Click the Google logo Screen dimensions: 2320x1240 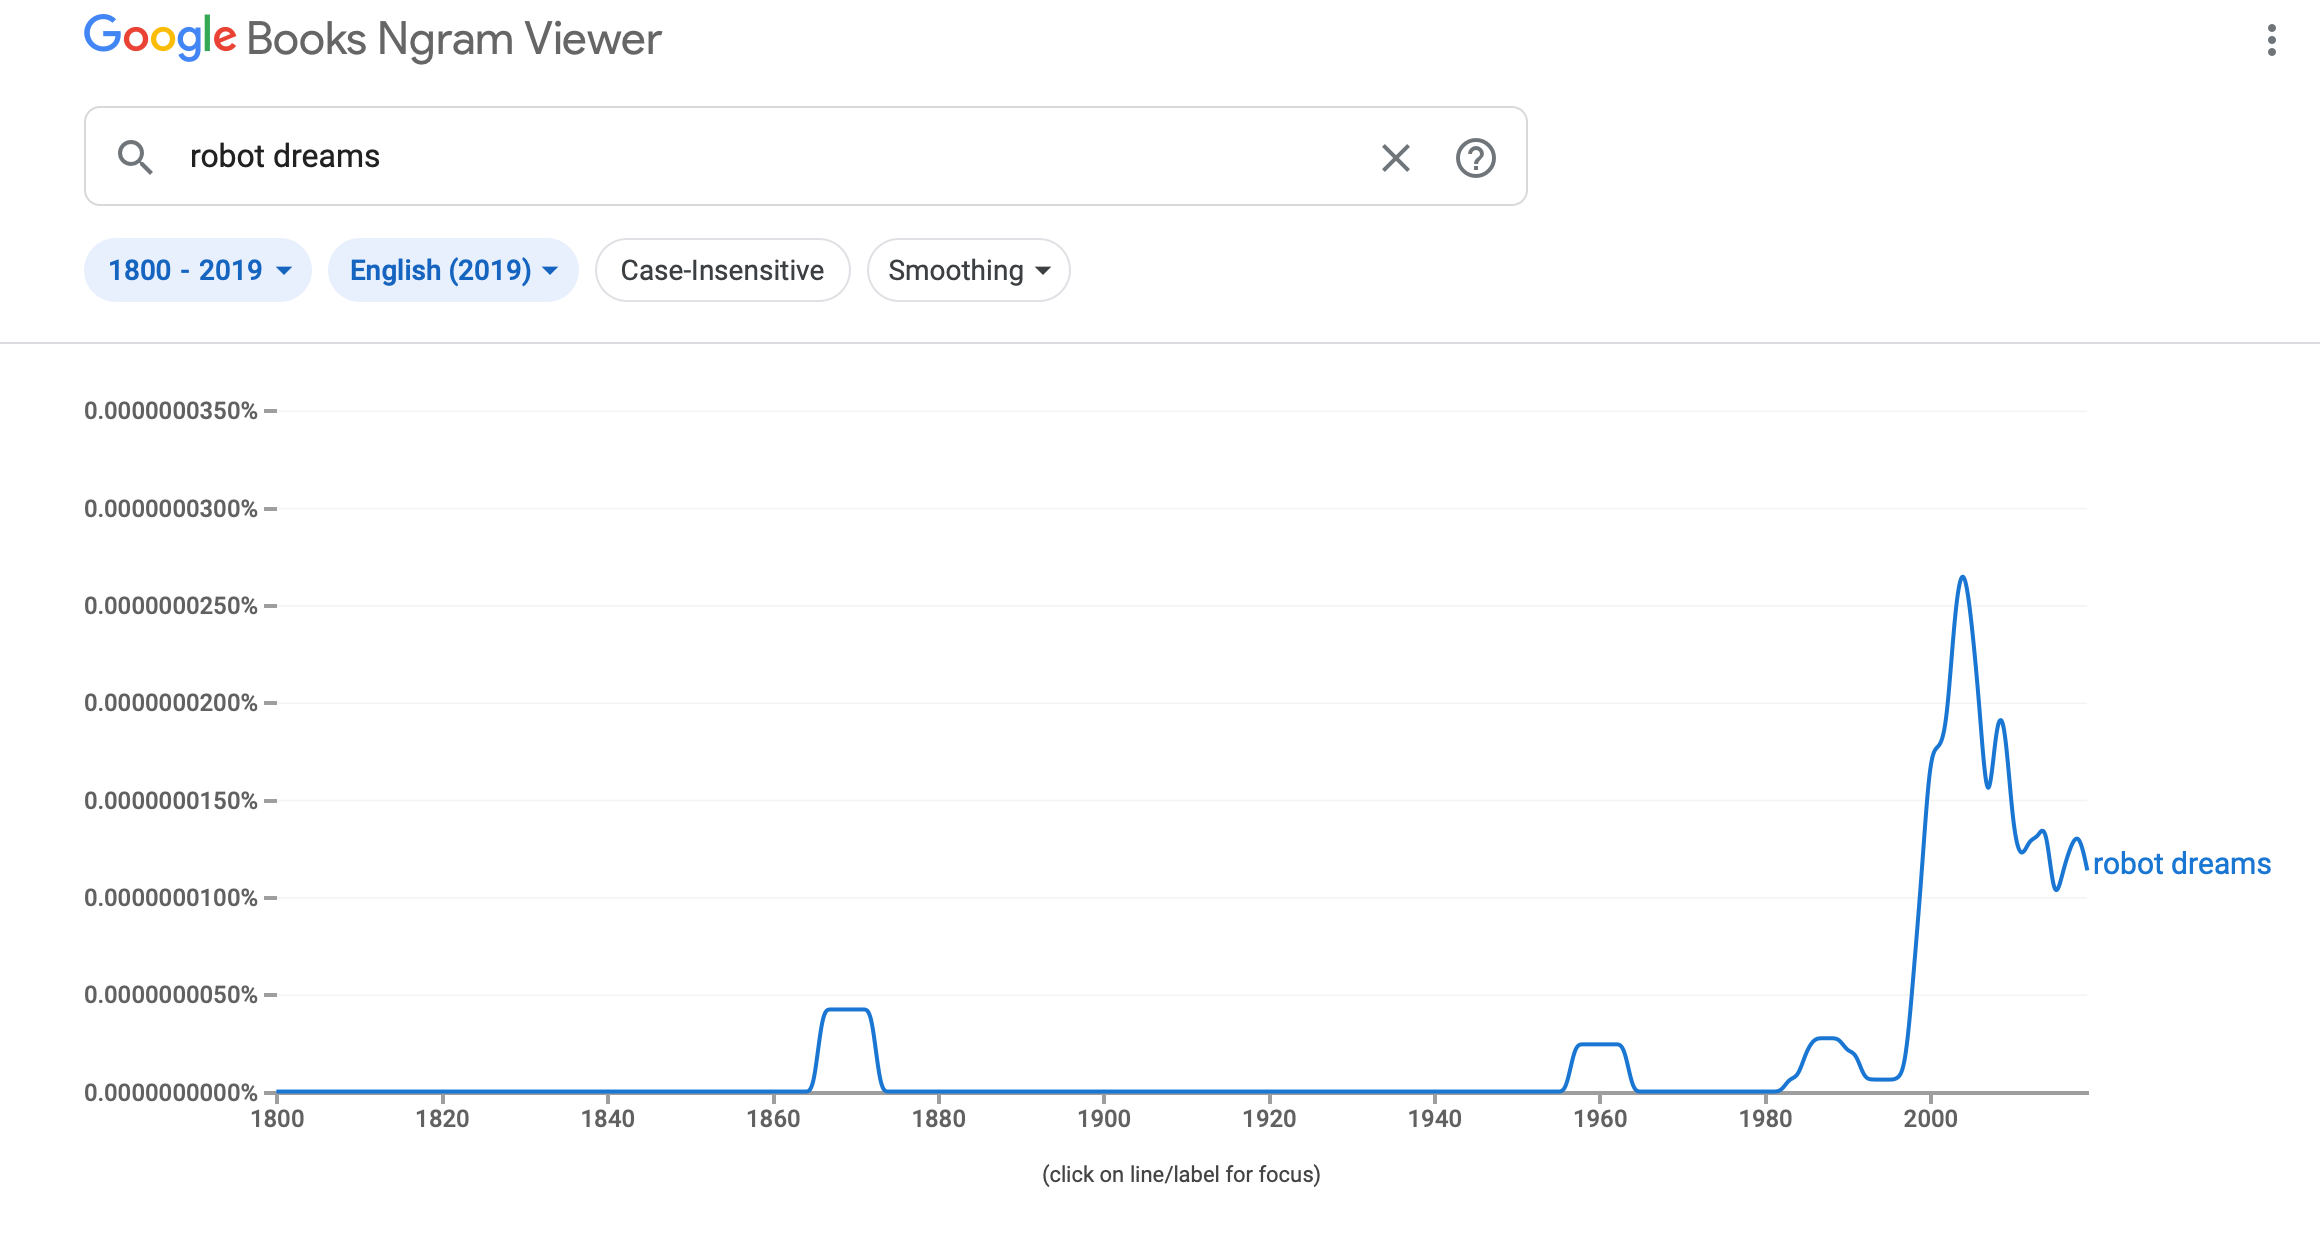click(x=160, y=38)
